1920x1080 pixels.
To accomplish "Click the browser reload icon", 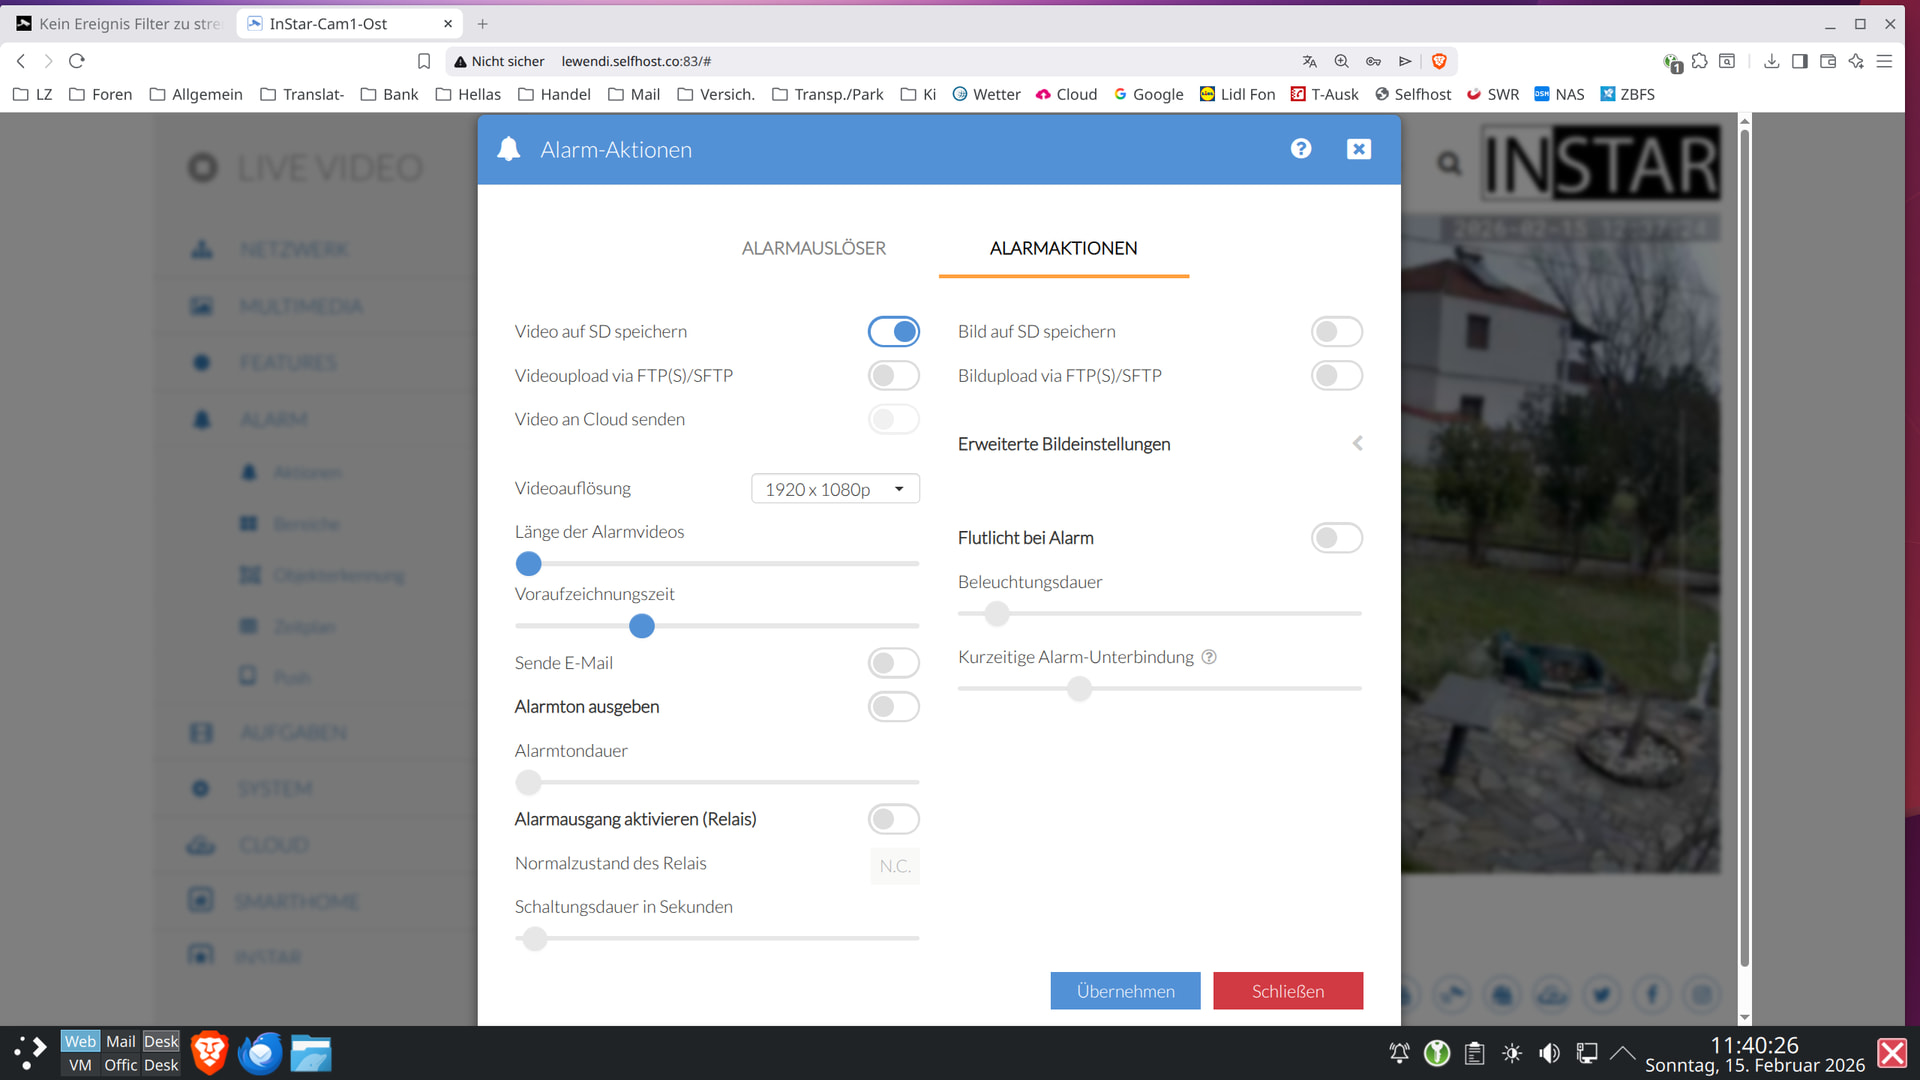I will click(77, 61).
